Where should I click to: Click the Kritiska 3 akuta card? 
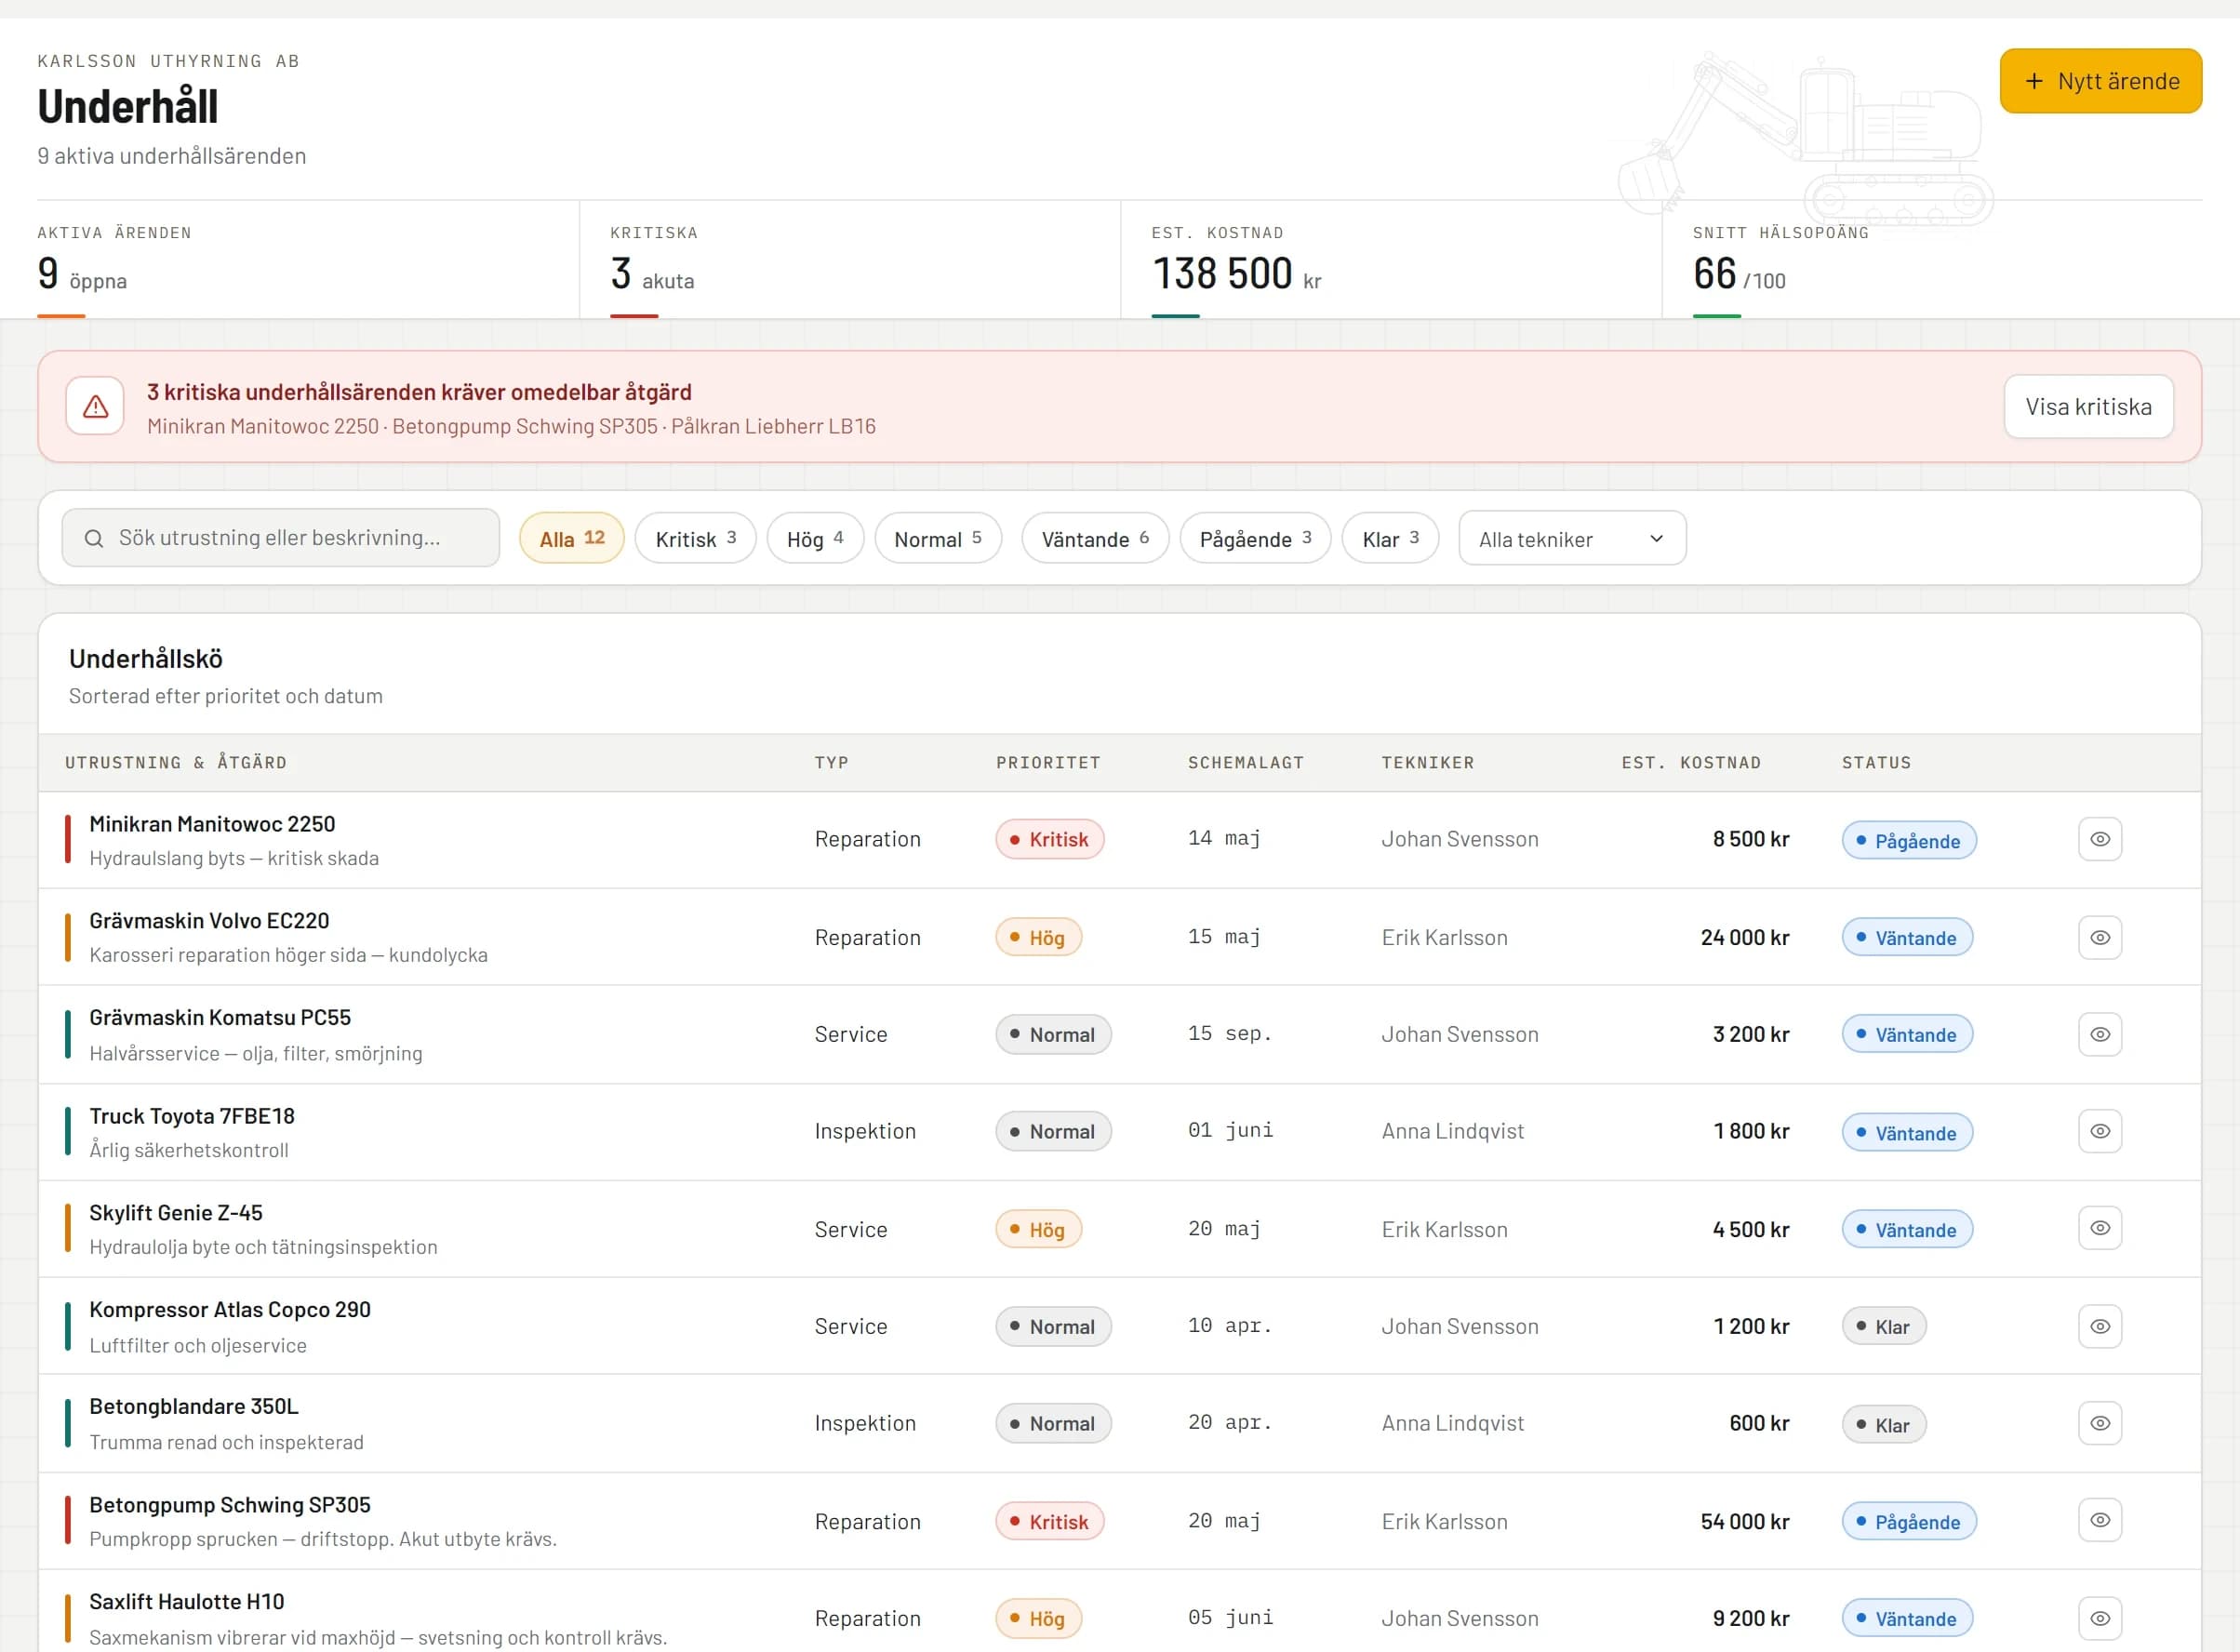click(850, 259)
